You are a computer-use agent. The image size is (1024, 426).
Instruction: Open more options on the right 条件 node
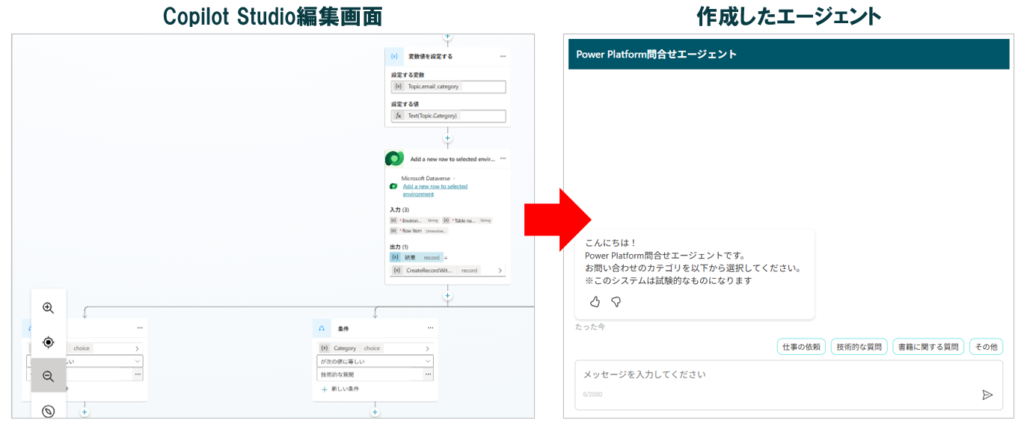coord(430,328)
